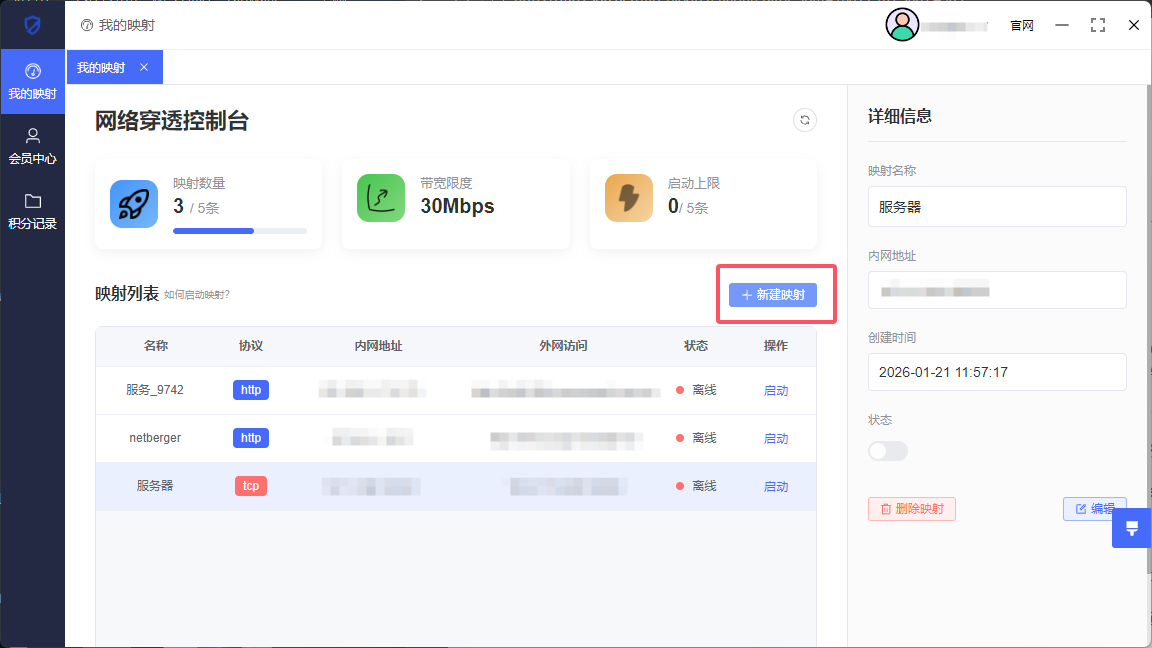This screenshot has width=1152, height=648.
Task: Open 会员中心 member center
Action: 32,146
